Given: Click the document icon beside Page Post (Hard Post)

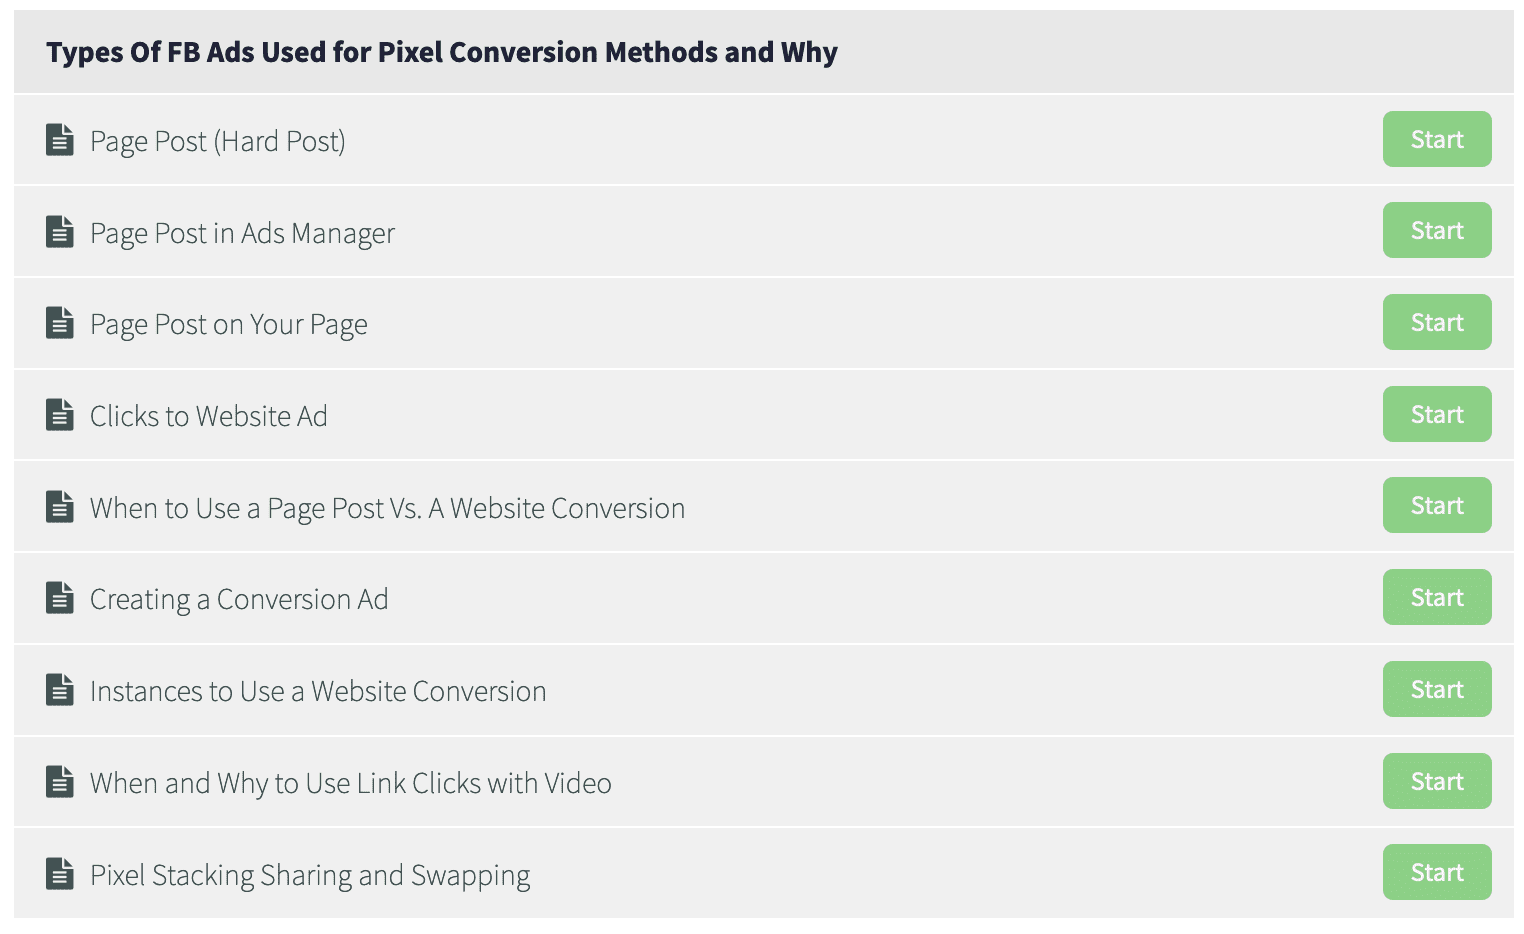Looking at the screenshot, I should tap(60, 140).
